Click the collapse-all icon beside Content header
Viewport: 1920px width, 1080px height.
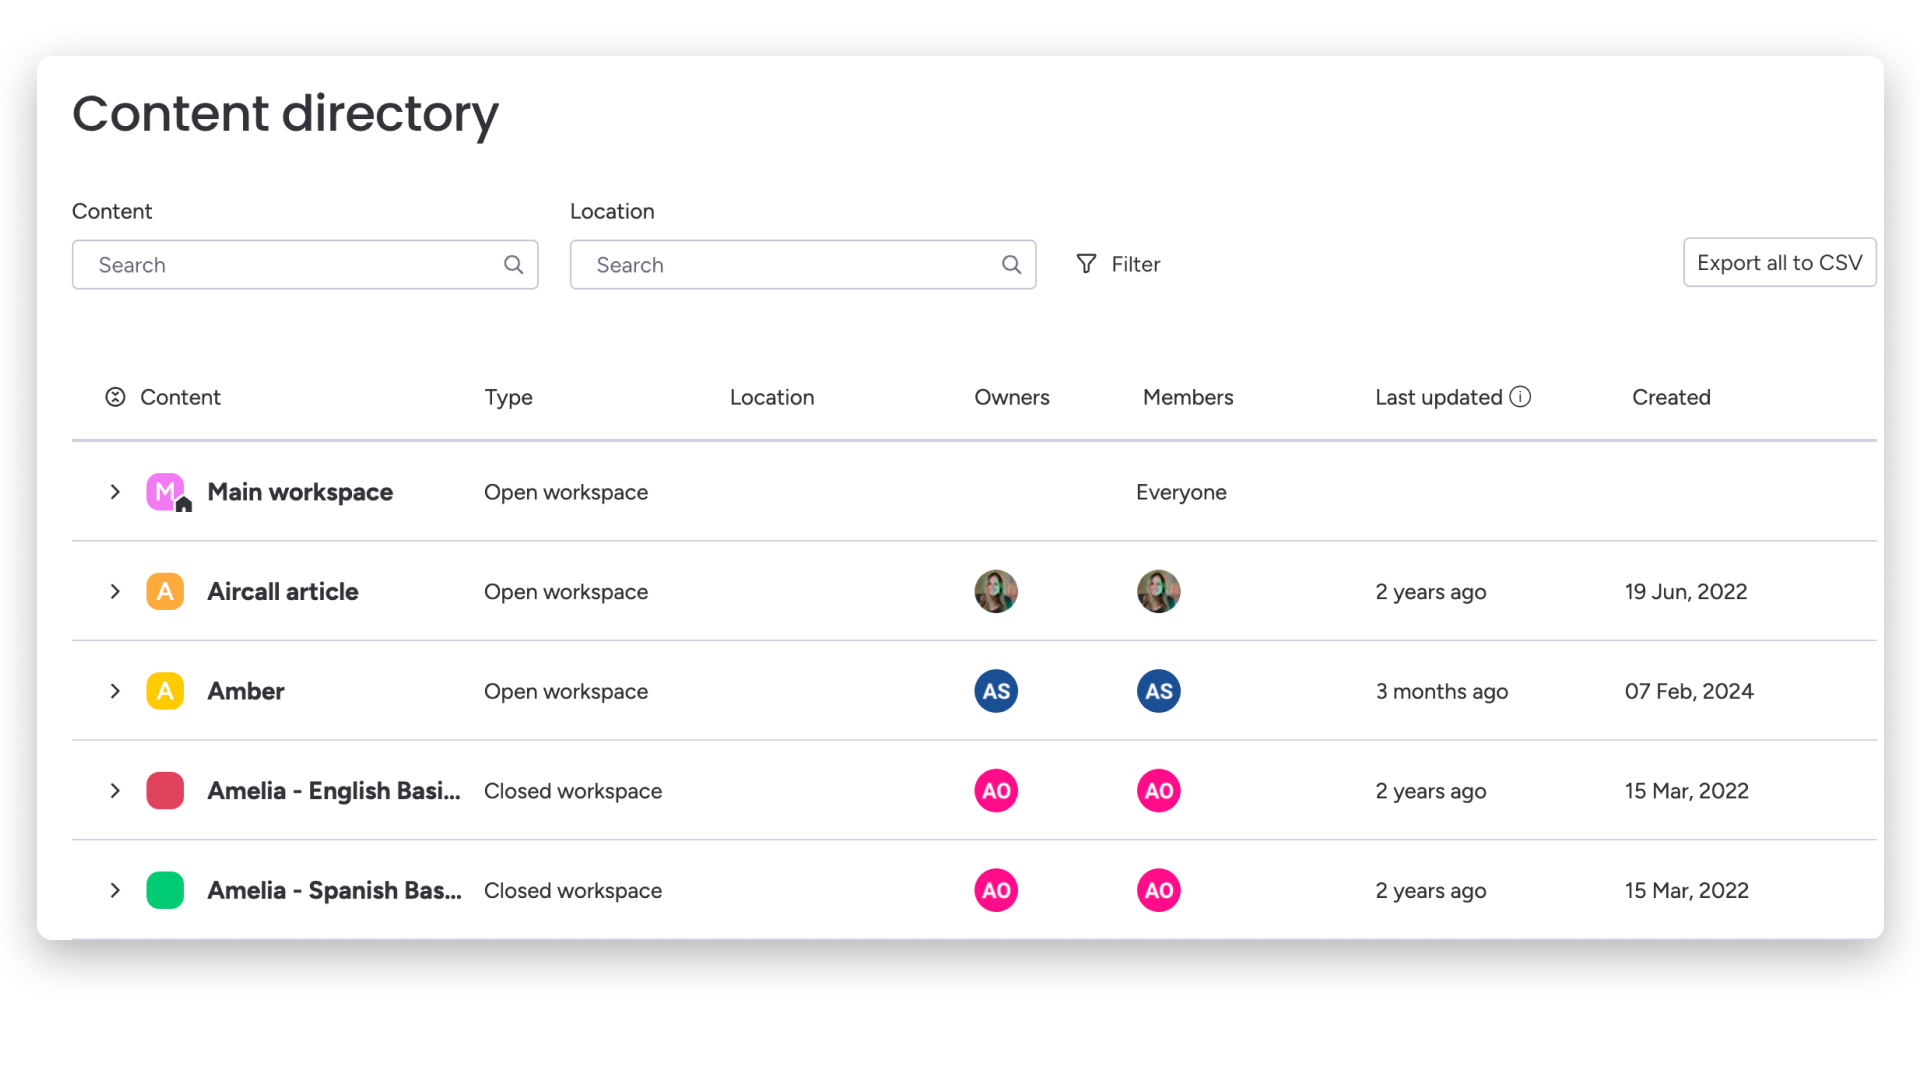tap(115, 397)
